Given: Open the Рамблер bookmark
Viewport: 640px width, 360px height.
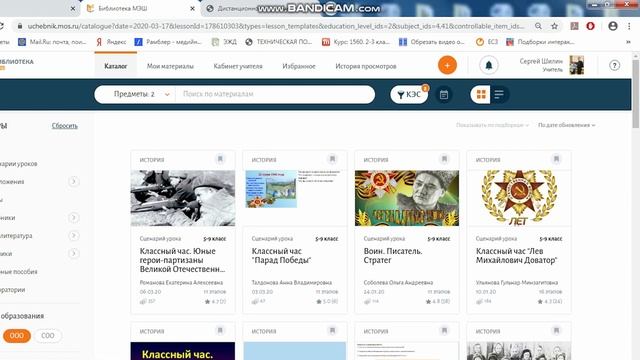Looking at the screenshot, I should 168,42.
